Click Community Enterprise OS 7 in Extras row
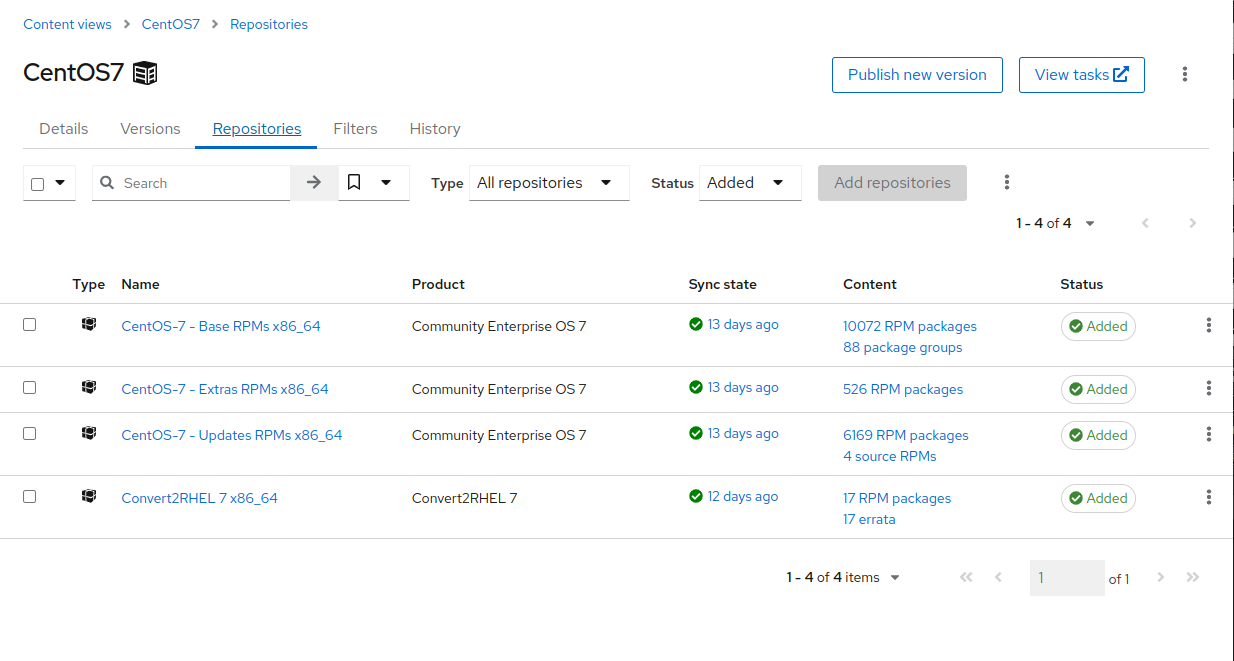Viewport: 1234px width, 661px height. 499,389
